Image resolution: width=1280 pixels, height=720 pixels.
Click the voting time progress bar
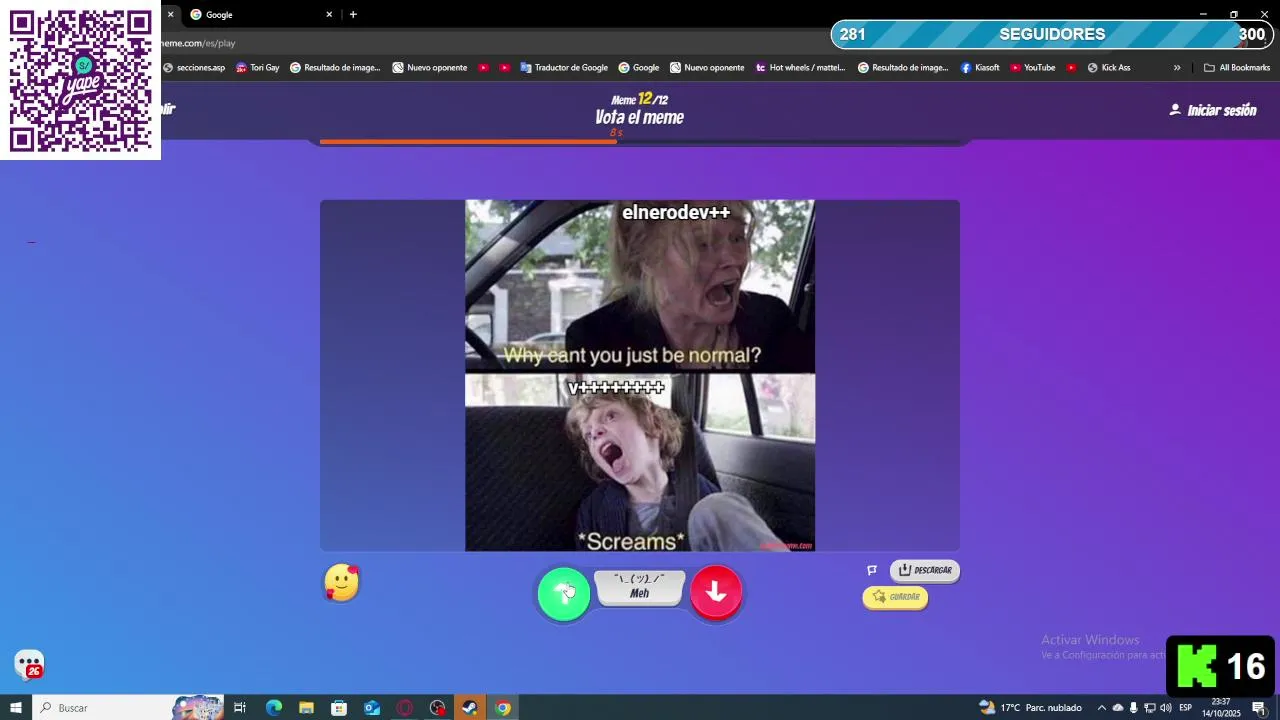(x=640, y=142)
